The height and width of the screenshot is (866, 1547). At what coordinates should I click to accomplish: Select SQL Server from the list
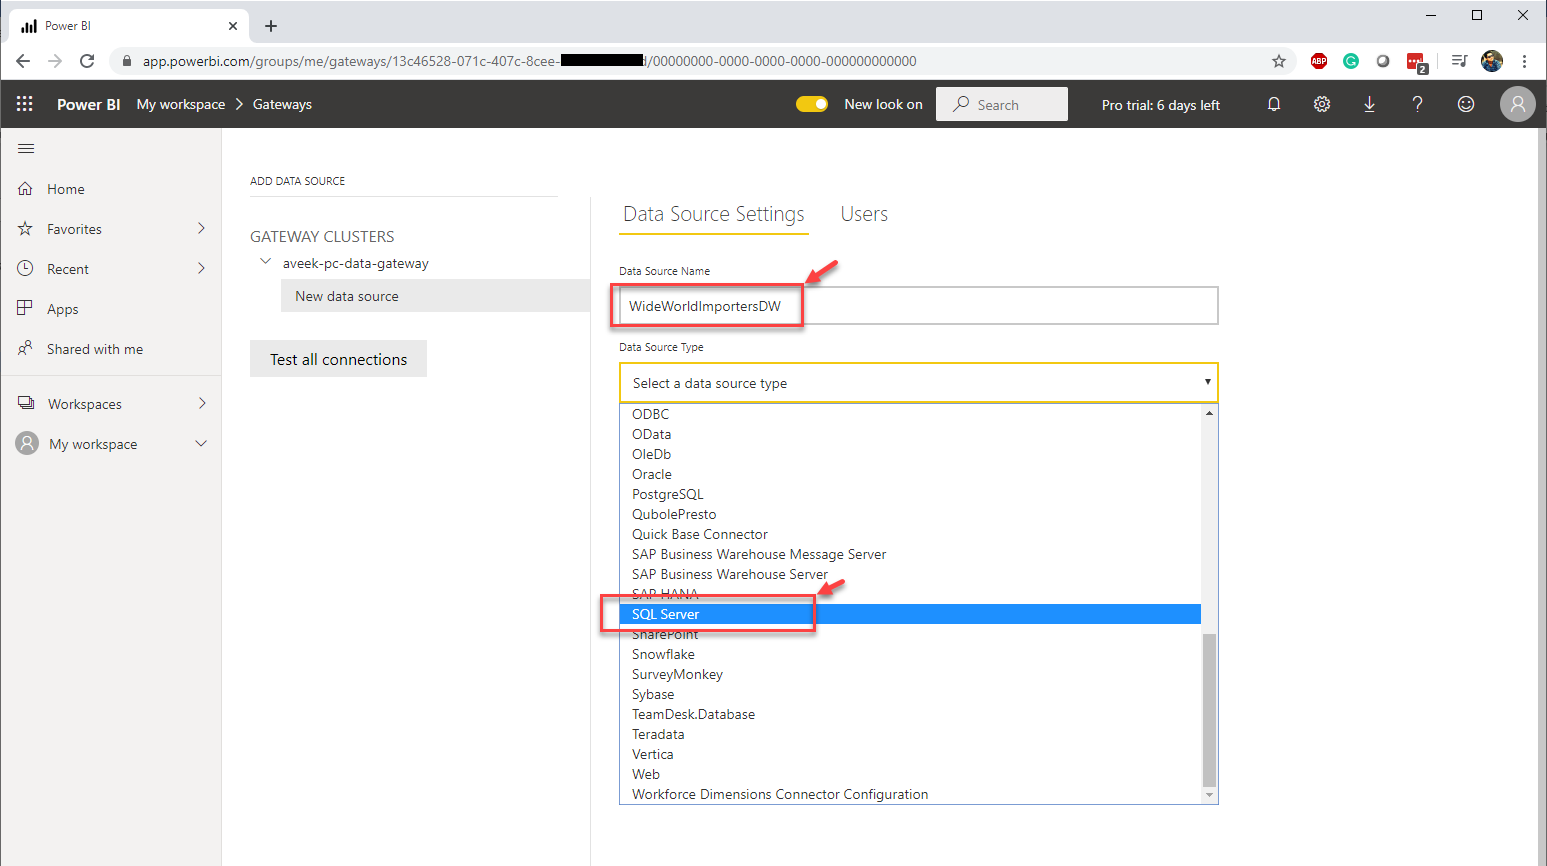[x=665, y=614]
